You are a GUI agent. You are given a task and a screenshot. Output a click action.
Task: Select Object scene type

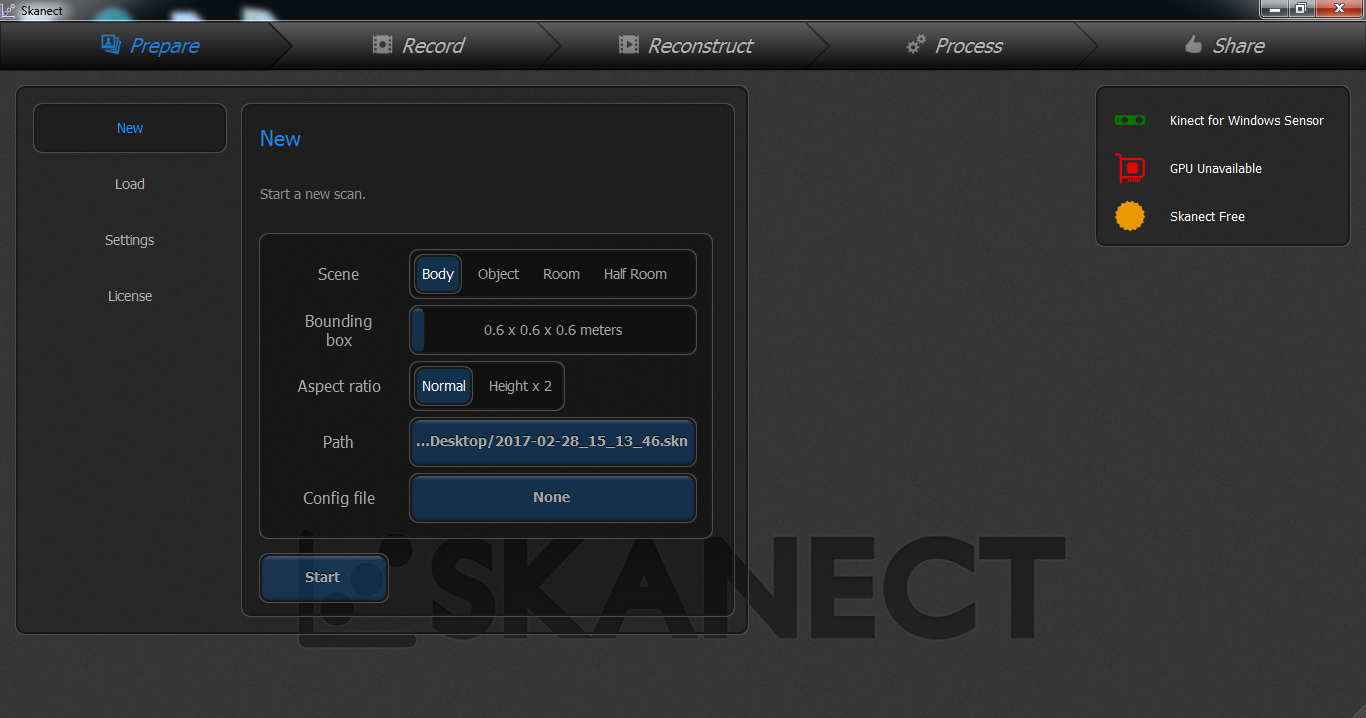(x=498, y=274)
